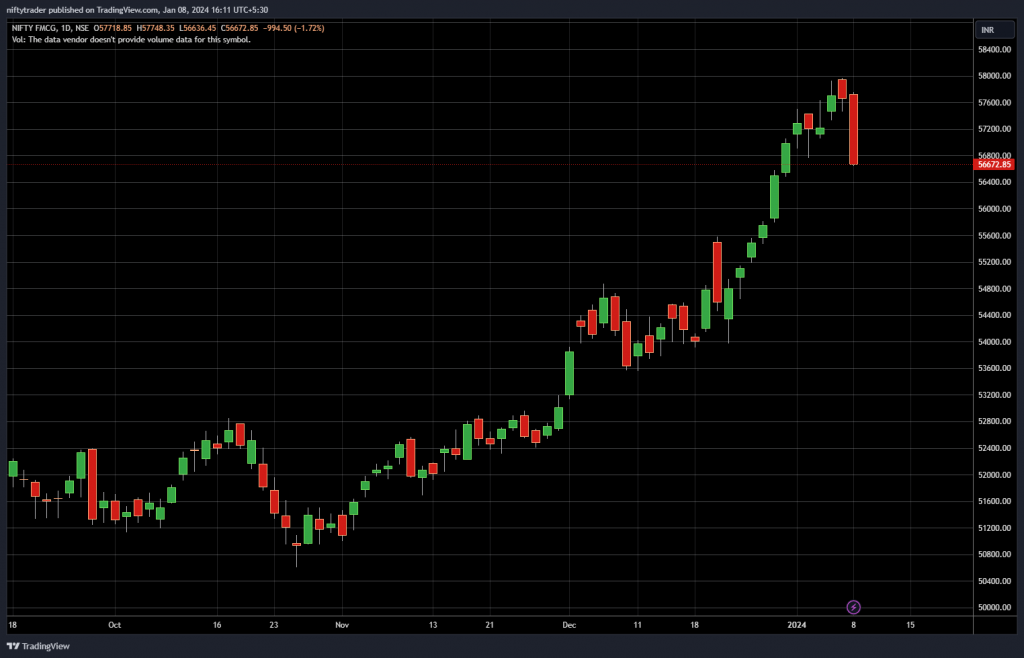Click the high price H57748.35 value

(x=155, y=28)
